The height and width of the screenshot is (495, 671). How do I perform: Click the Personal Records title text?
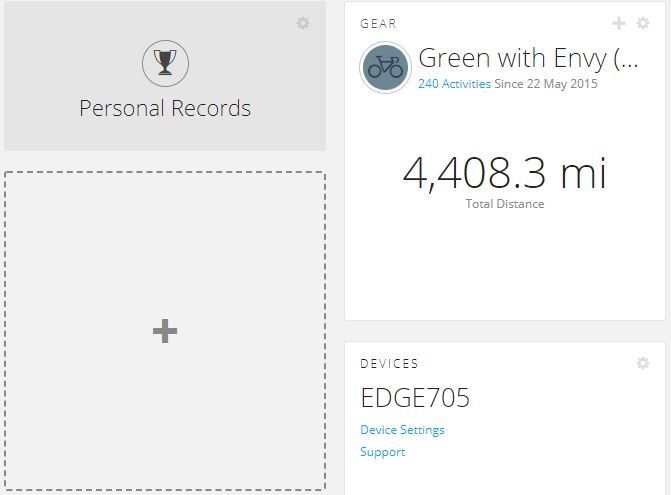pos(165,108)
